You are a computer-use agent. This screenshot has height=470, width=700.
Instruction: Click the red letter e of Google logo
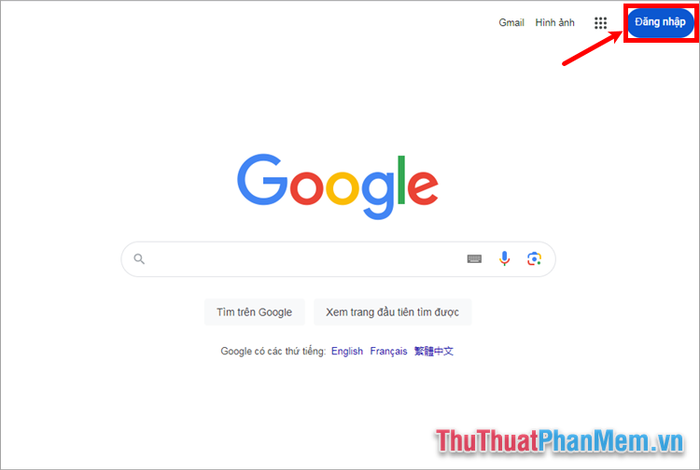pyautogui.click(x=422, y=187)
